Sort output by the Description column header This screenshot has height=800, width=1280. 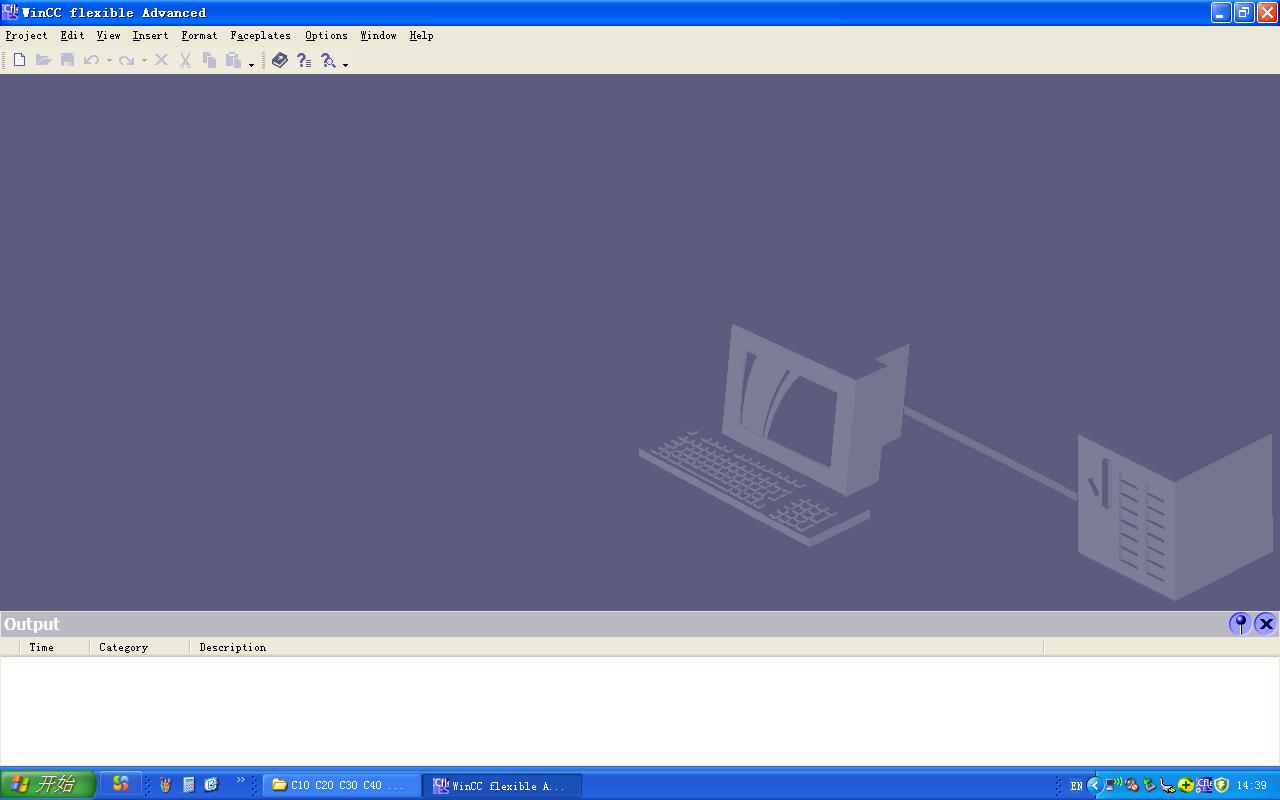(x=616, y=647)
